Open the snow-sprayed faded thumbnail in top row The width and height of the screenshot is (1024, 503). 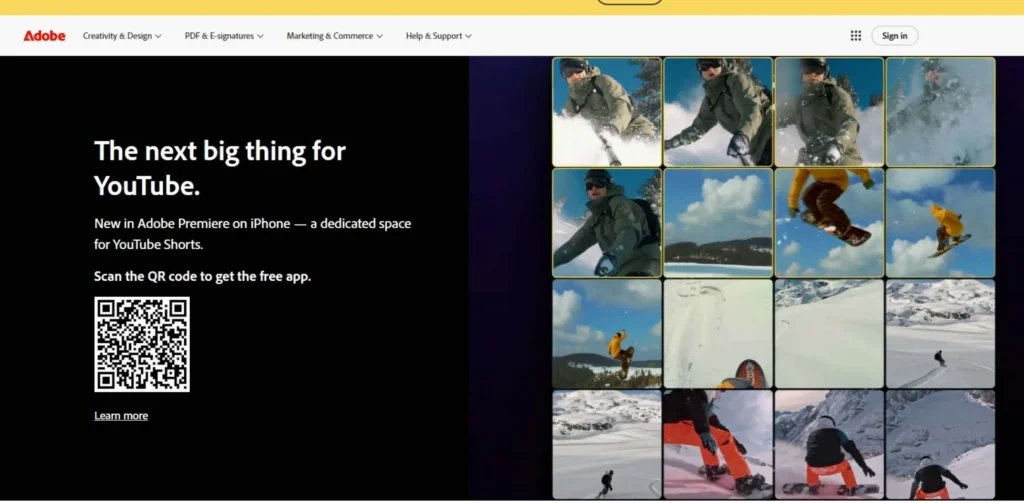tap(940, 111)
